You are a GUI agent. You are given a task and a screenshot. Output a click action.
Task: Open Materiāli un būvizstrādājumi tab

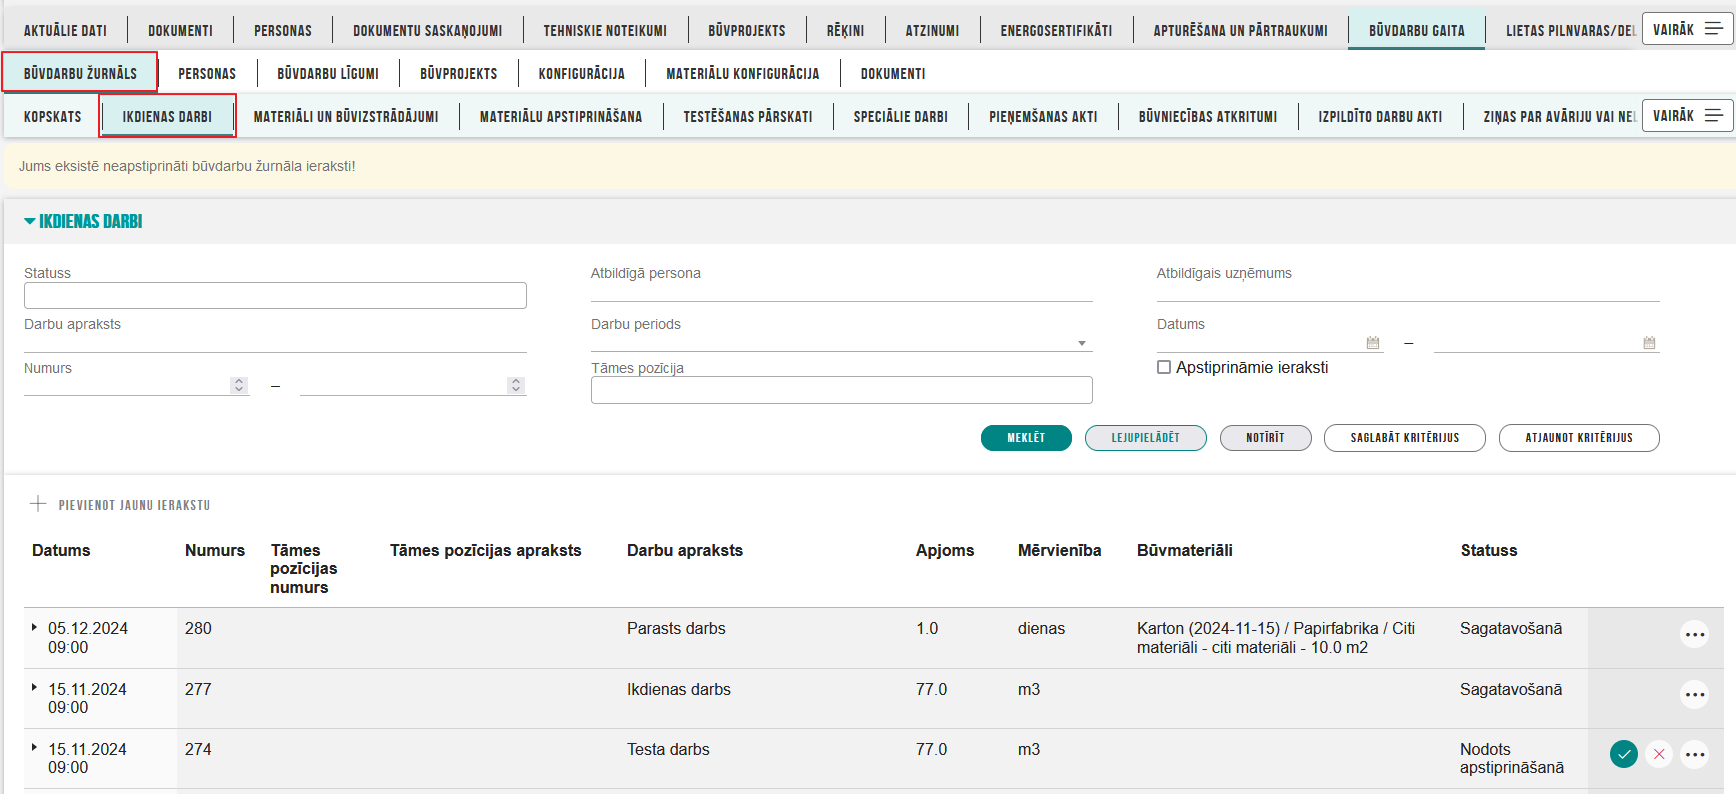346,117
